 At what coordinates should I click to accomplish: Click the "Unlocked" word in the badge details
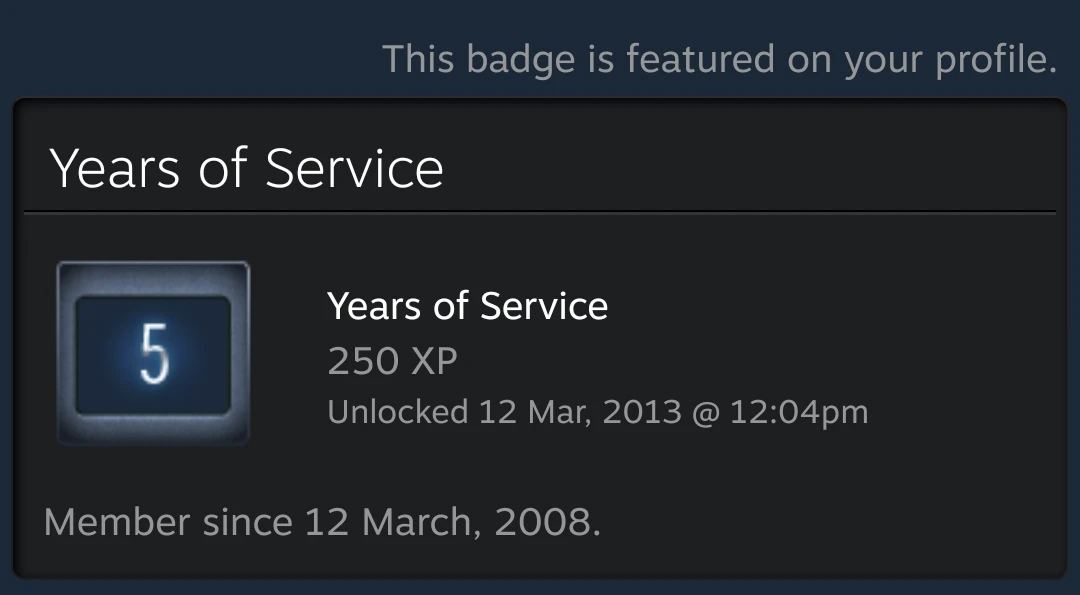(x=397, y=412)
